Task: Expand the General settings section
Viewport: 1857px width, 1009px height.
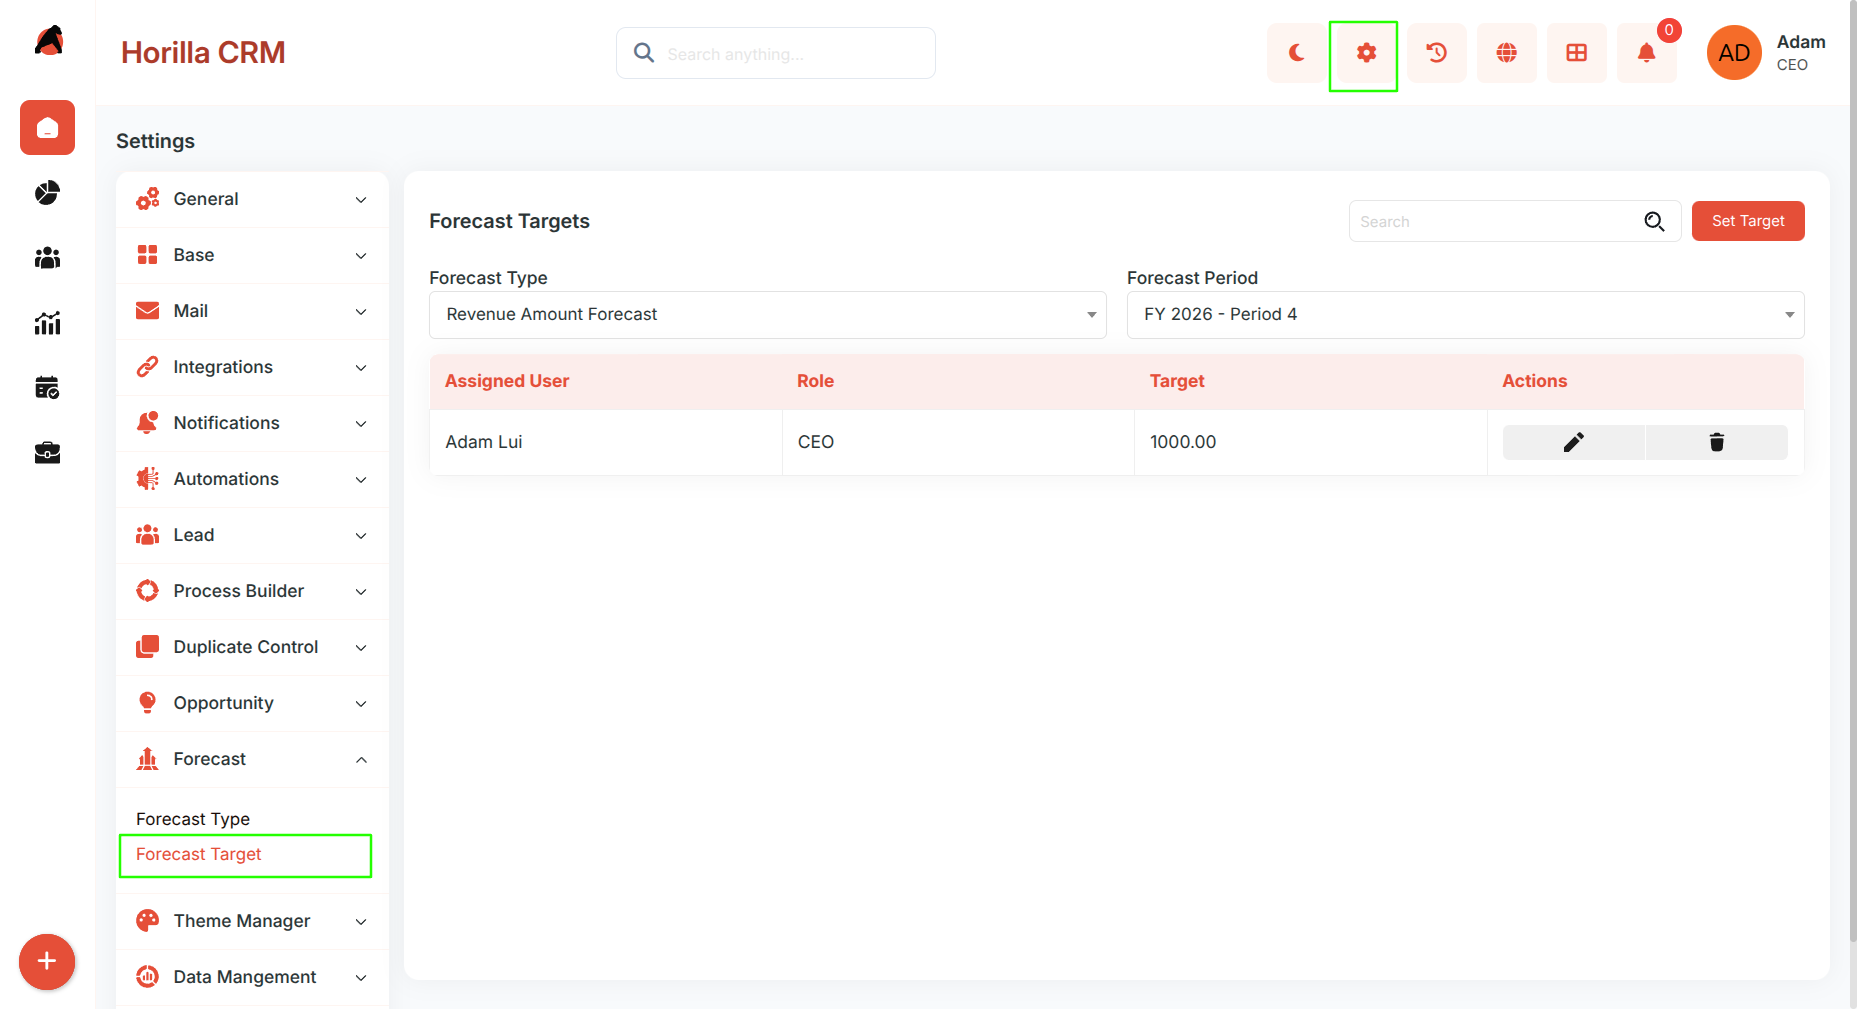Action: tap(252, 199)
